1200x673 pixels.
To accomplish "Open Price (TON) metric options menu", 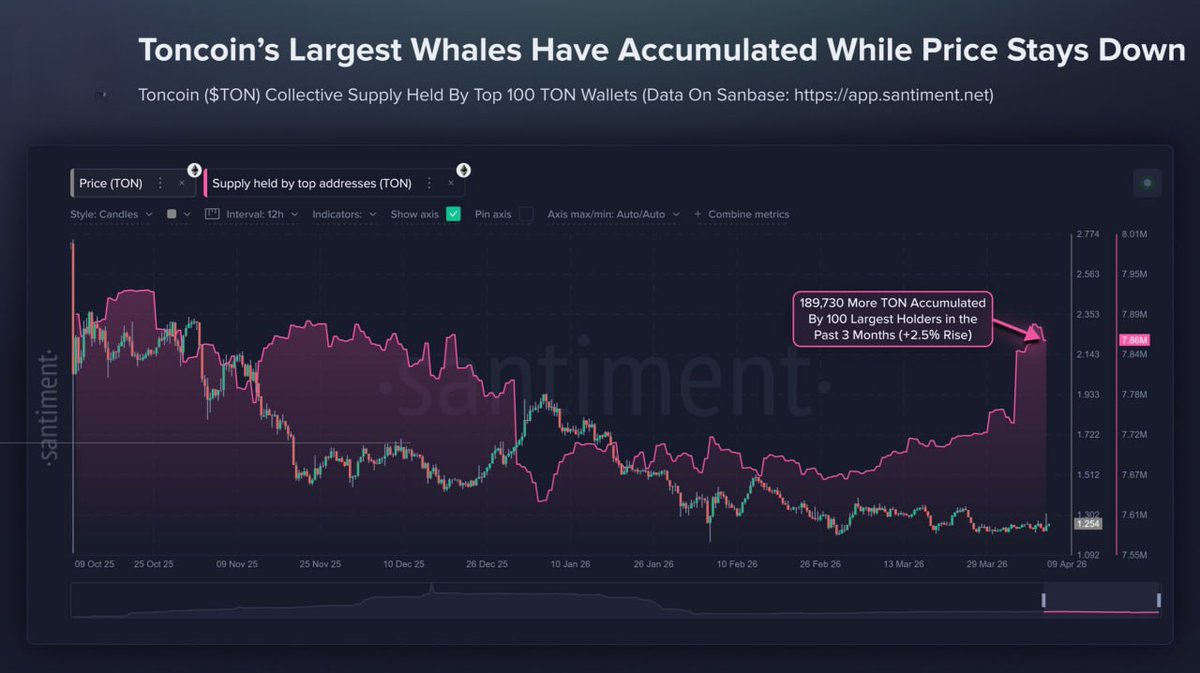I will click(160, 184).
